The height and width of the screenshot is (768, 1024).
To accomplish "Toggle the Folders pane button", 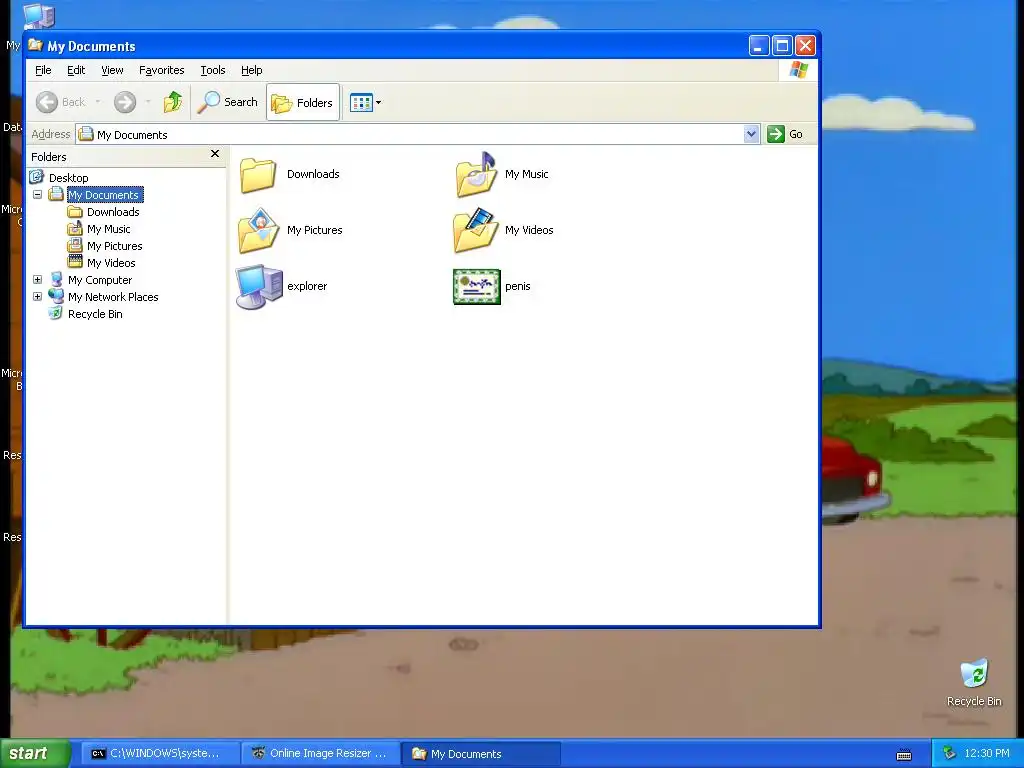I will pyautogui.click(x=303, y=103).
